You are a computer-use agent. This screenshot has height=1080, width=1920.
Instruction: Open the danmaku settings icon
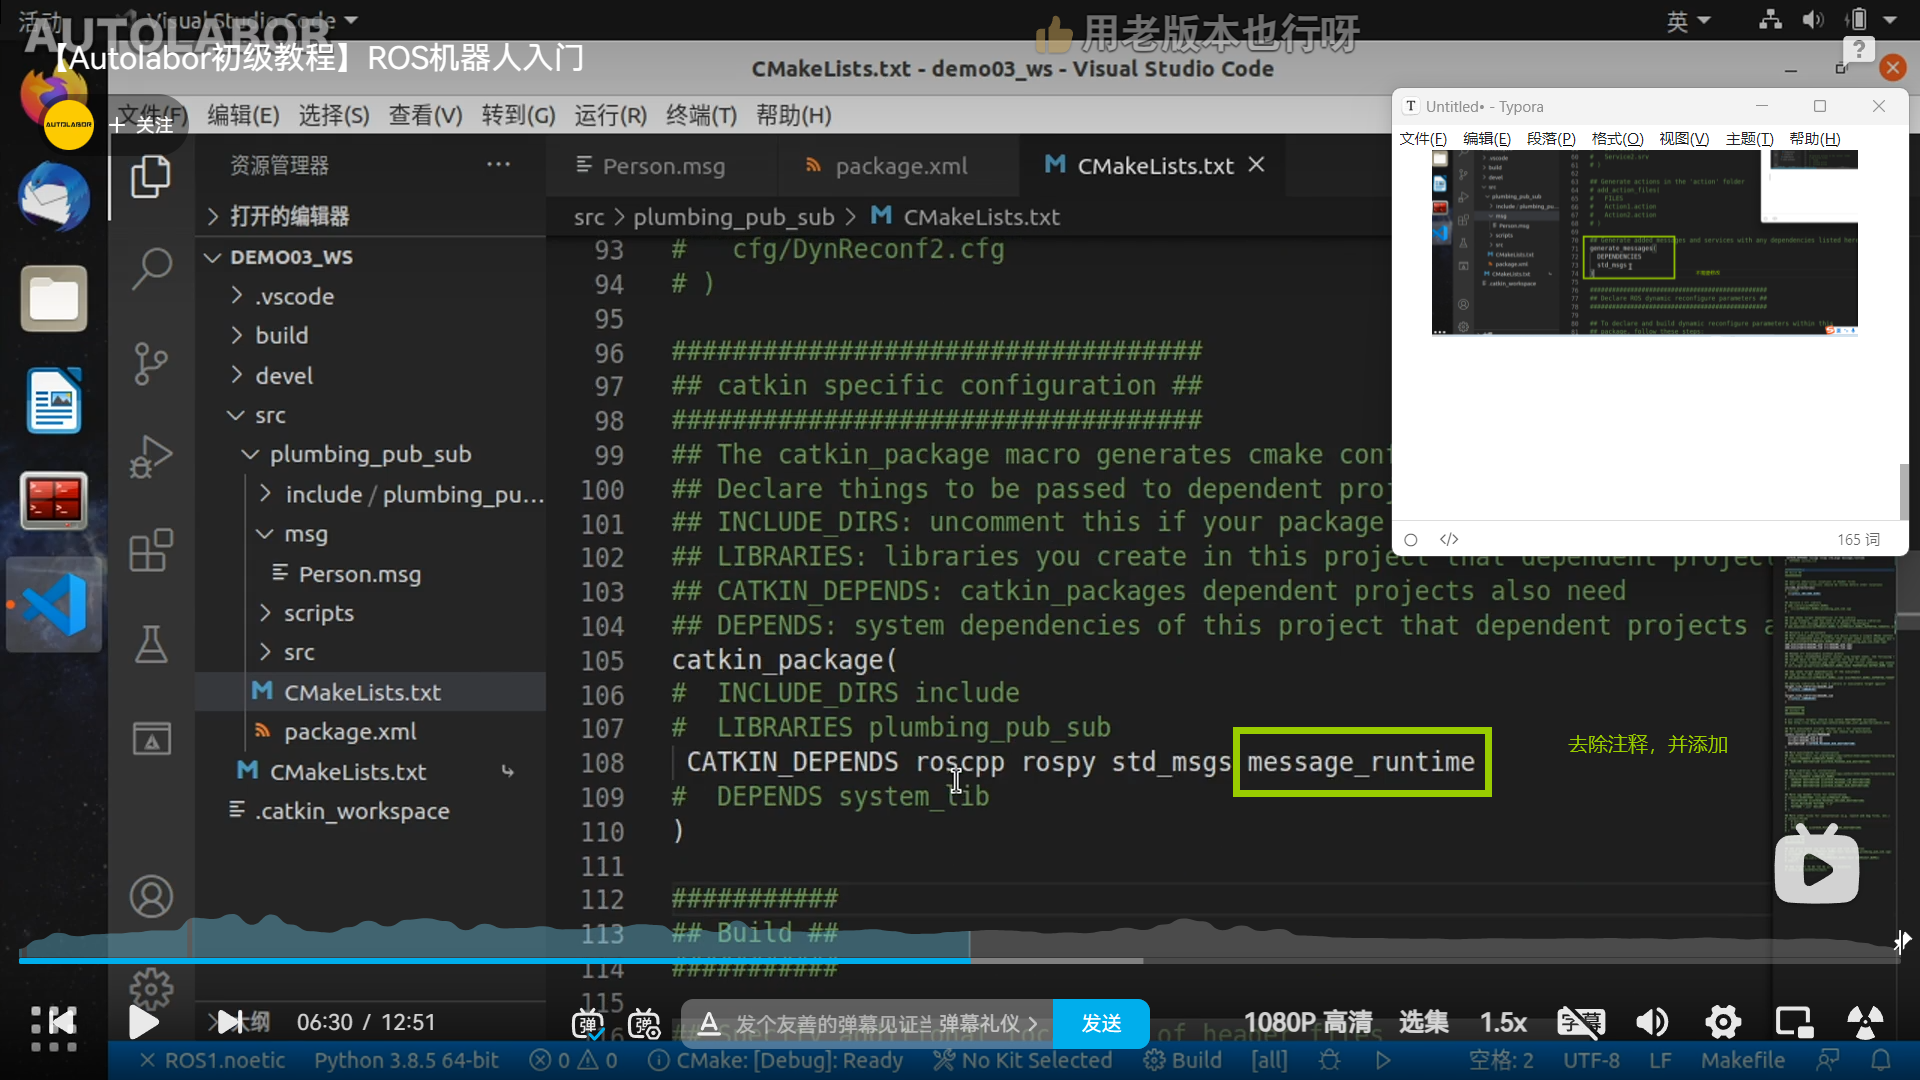click(x=645, y=1023)
